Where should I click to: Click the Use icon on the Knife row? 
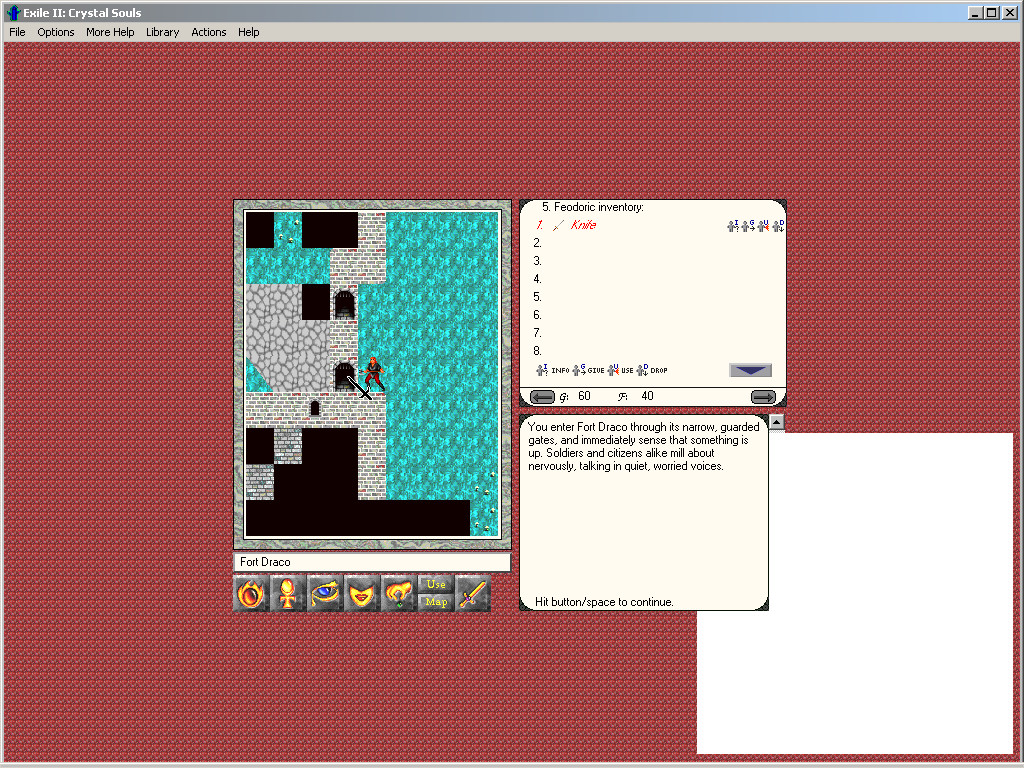coord(763,226)
